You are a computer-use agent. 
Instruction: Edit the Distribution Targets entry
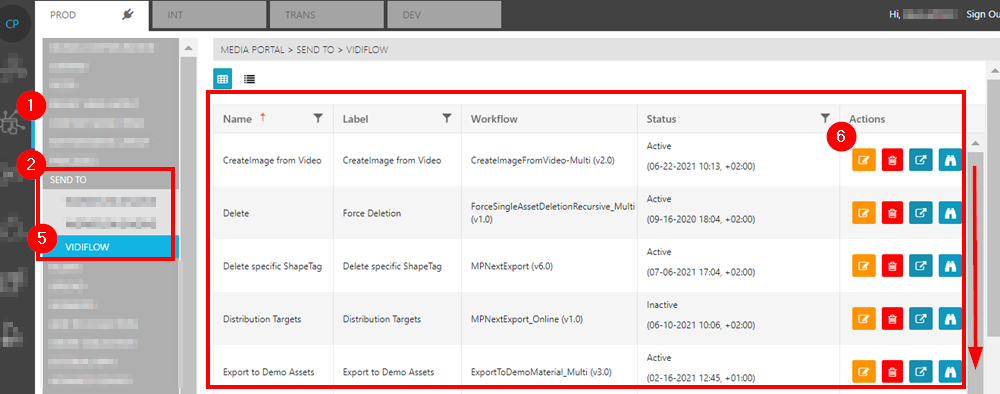pos(864,319)
